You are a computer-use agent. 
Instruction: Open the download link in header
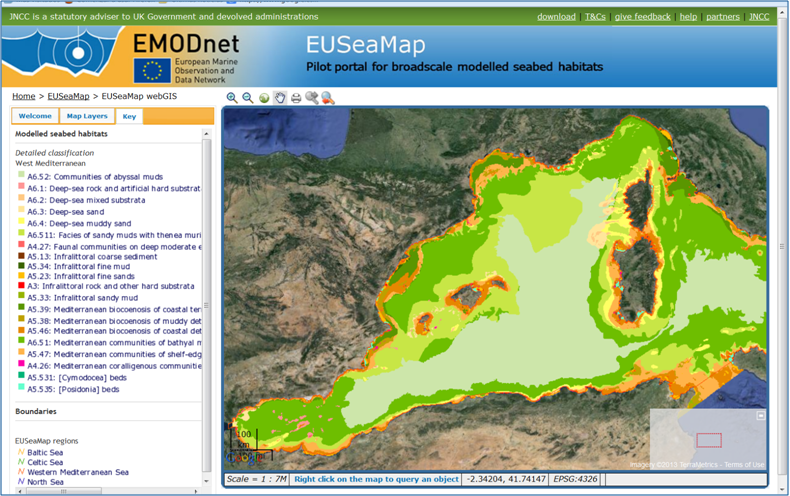click(556, 17)
